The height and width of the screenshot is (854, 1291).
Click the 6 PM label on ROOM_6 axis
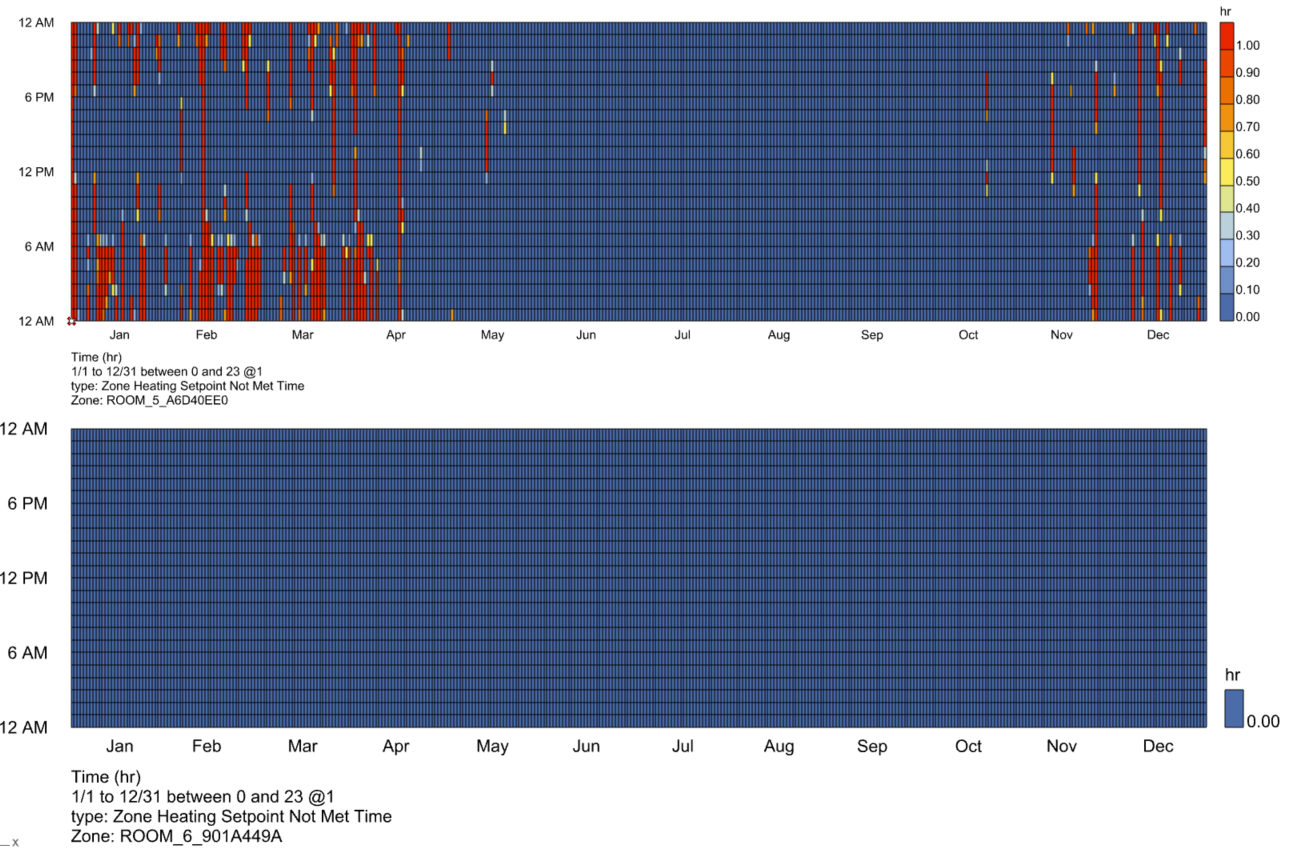pyautogui.click(x=28, y=504)
